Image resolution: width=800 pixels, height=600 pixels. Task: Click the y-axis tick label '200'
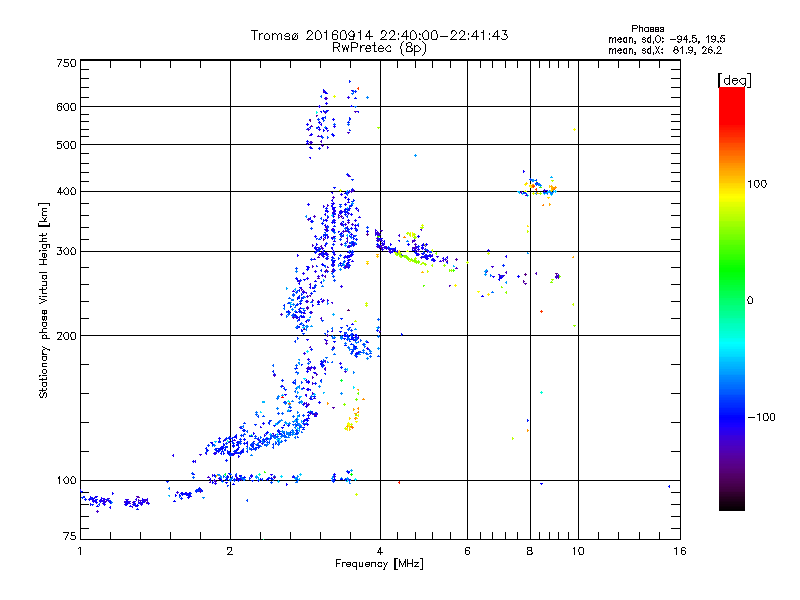pos(67,336)
